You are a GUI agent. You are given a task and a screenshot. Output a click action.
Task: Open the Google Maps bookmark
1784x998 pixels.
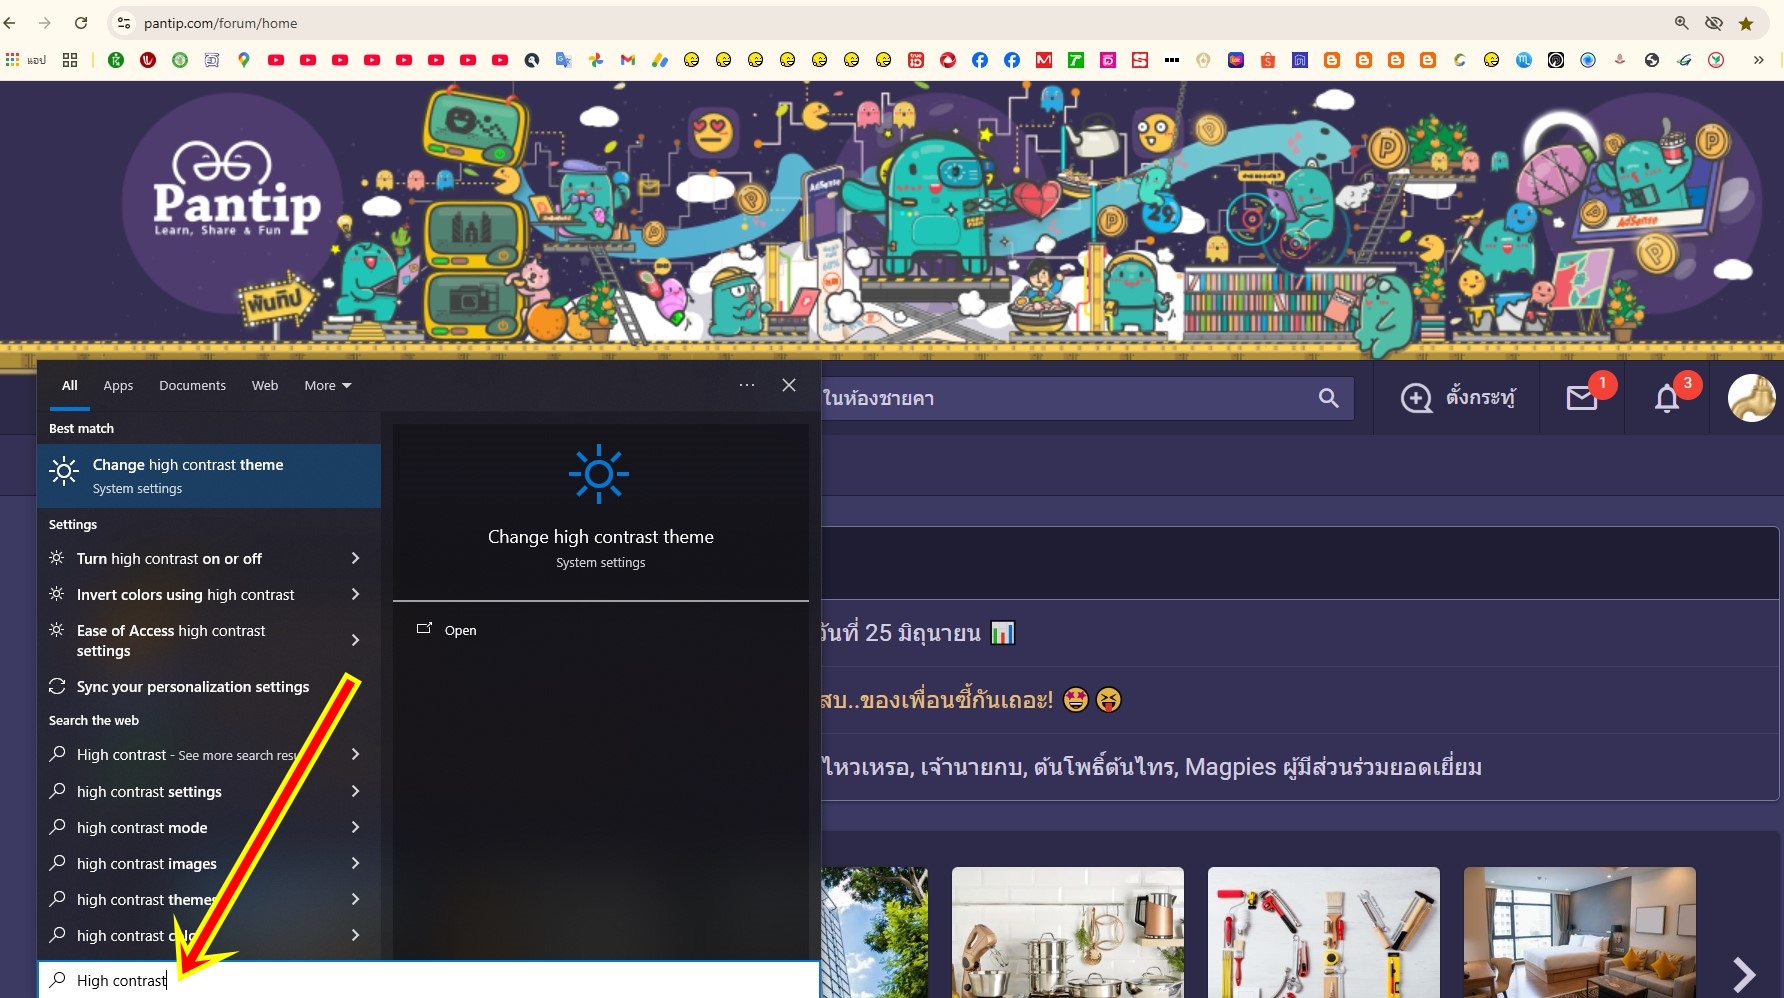click(x=244, y=60)
